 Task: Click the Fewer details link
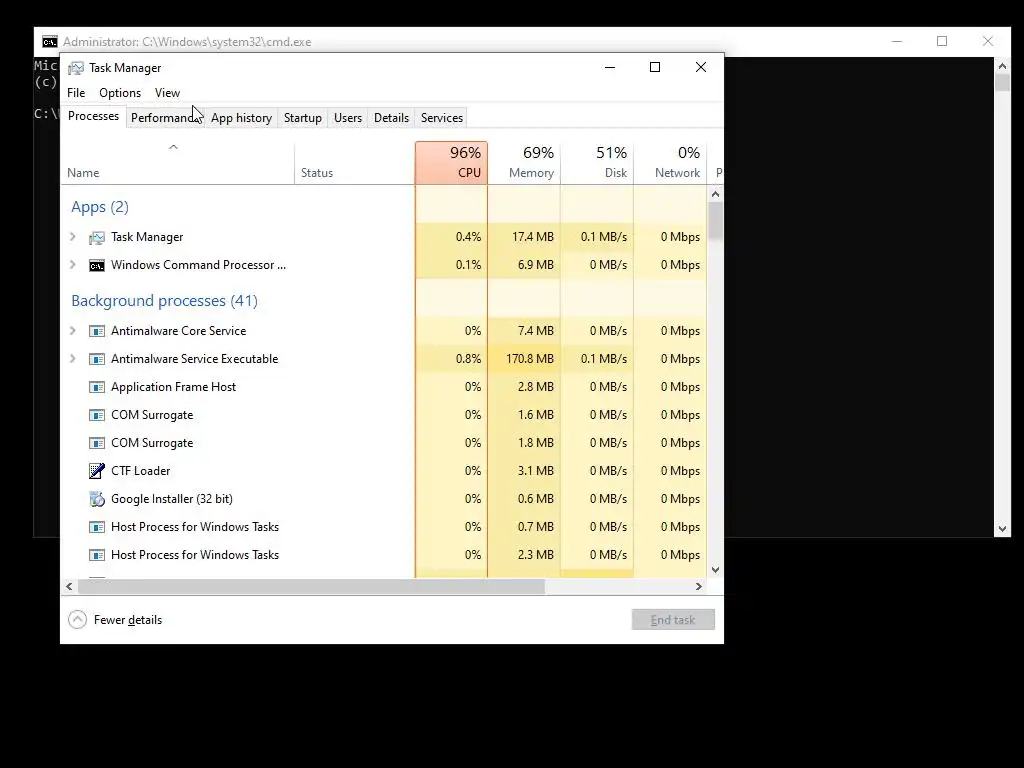127,620
